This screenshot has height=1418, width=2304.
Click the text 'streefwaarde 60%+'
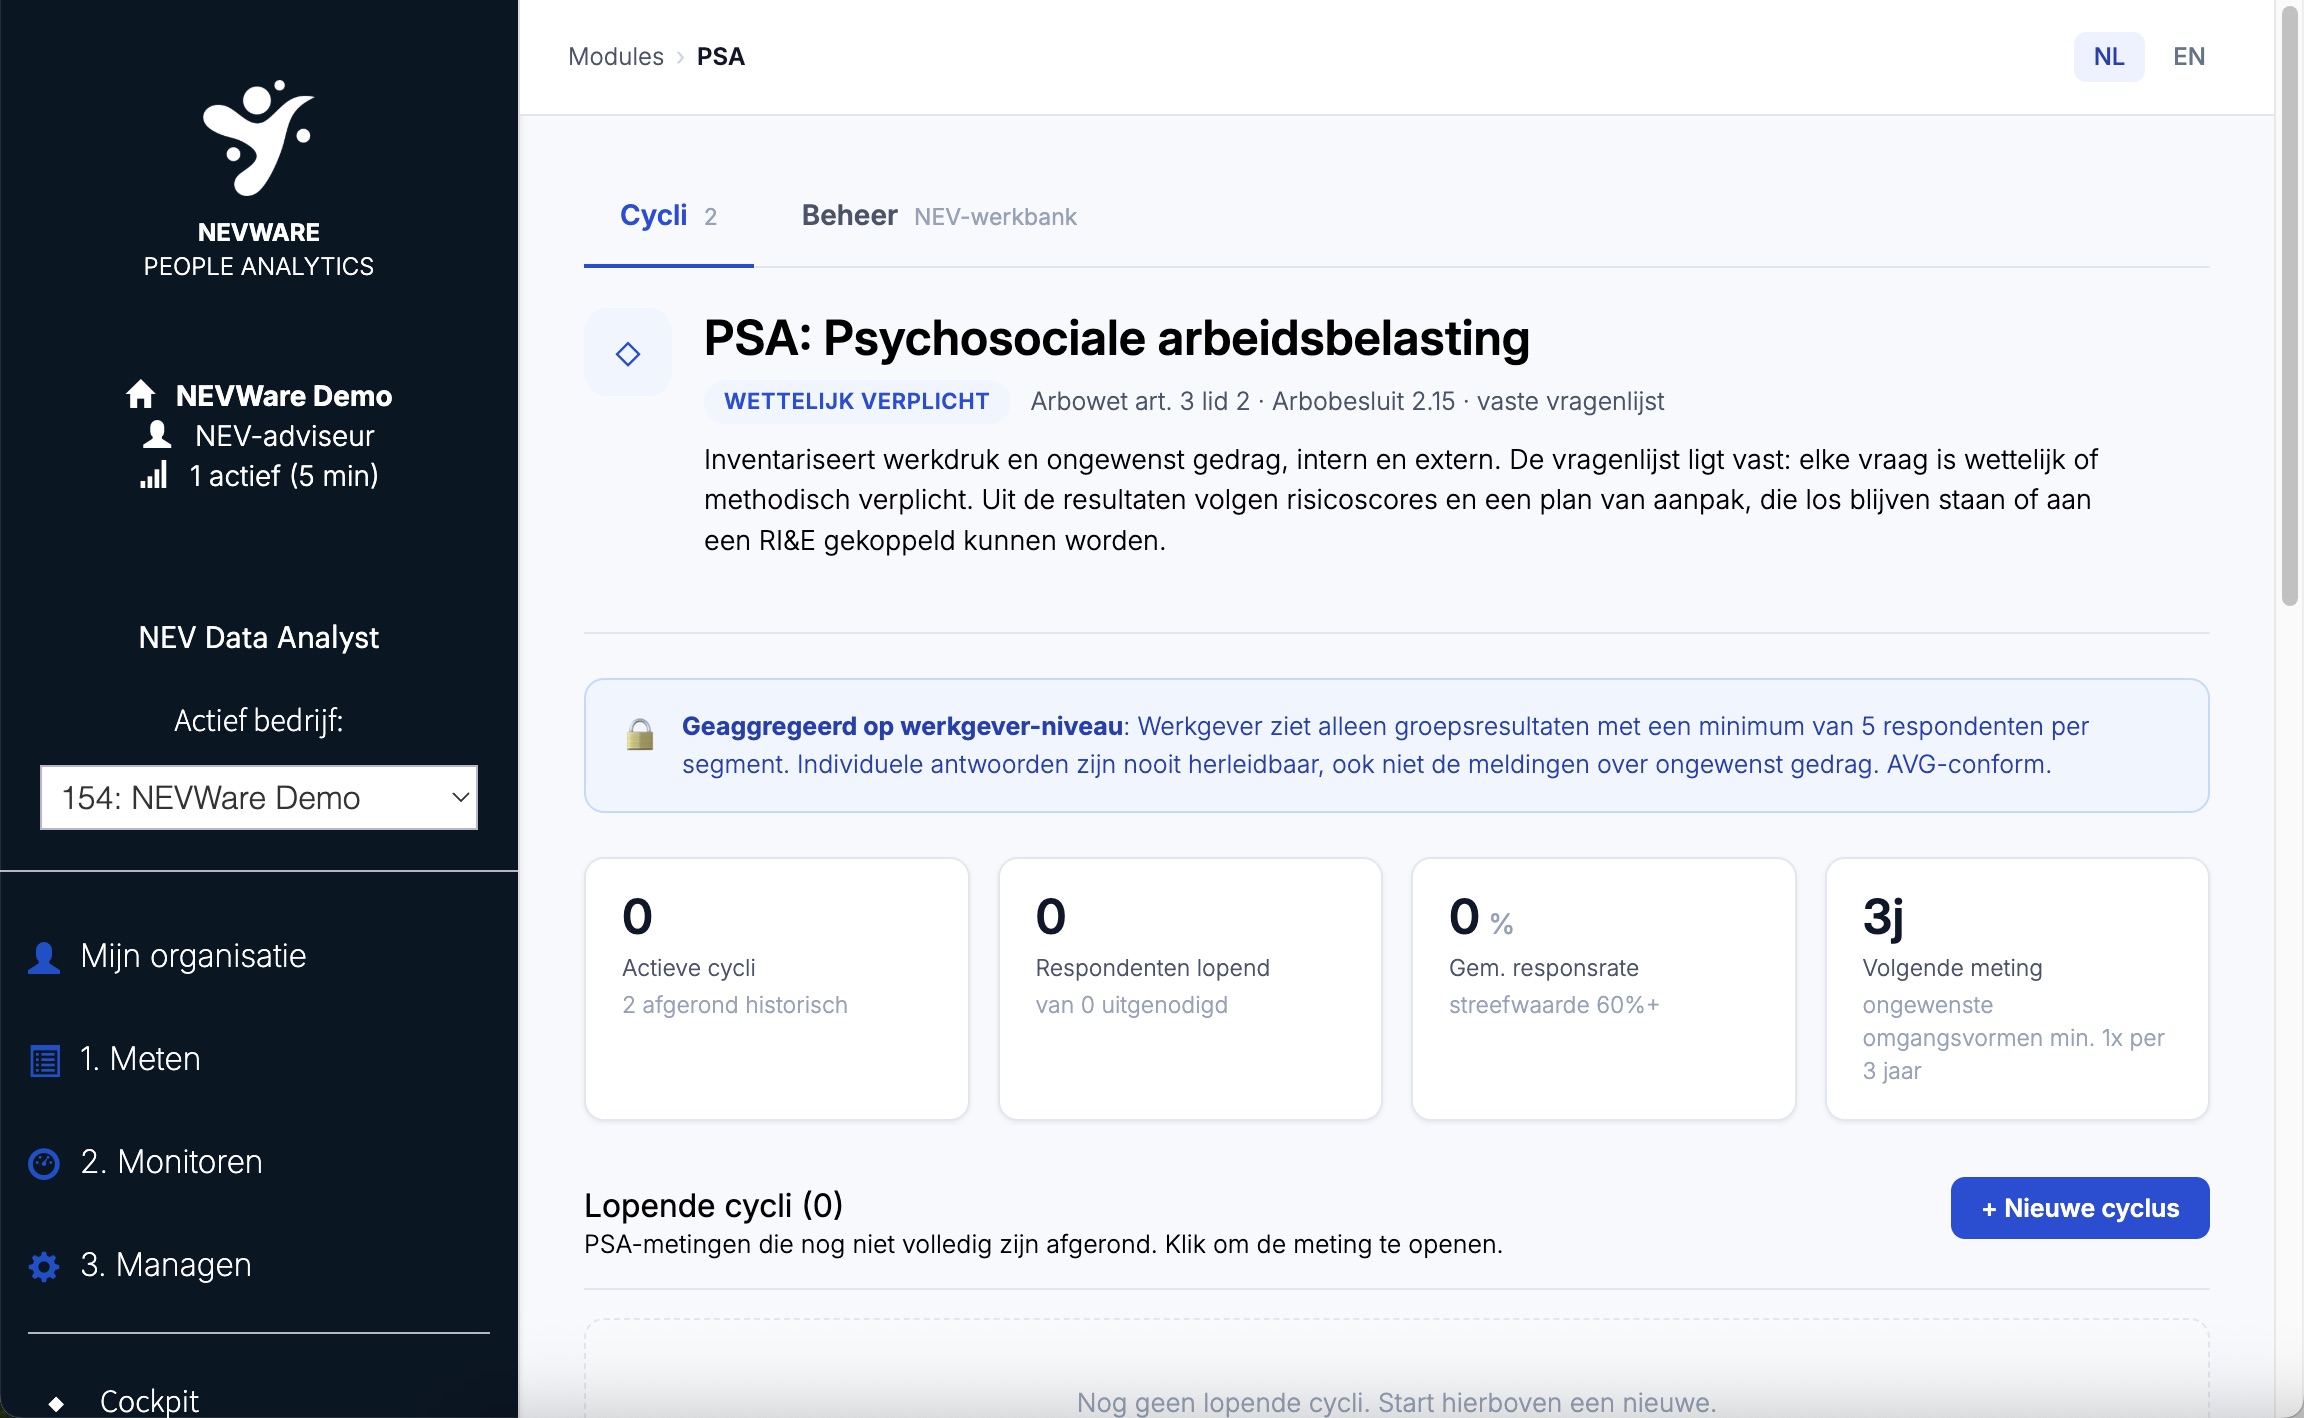[x=1554, y=1005]
